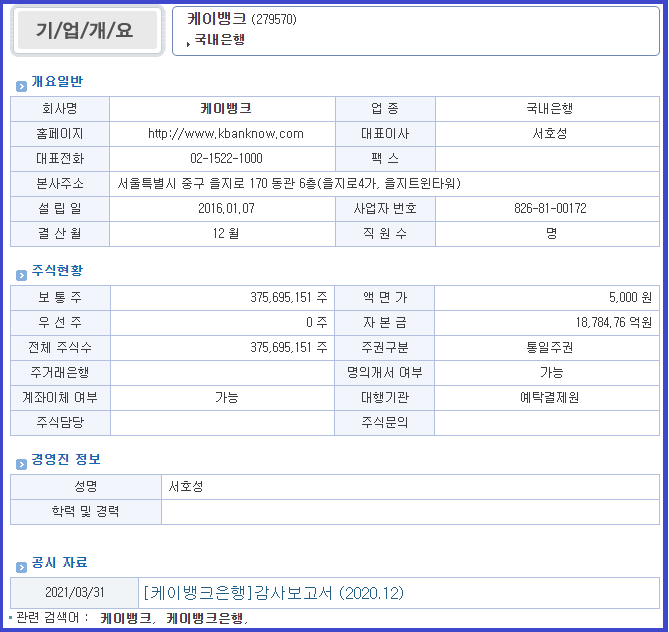Click the capital value 18,784.76 억원
The height and width of the screenshot is (632, 669).
click(x=614, y=322)
